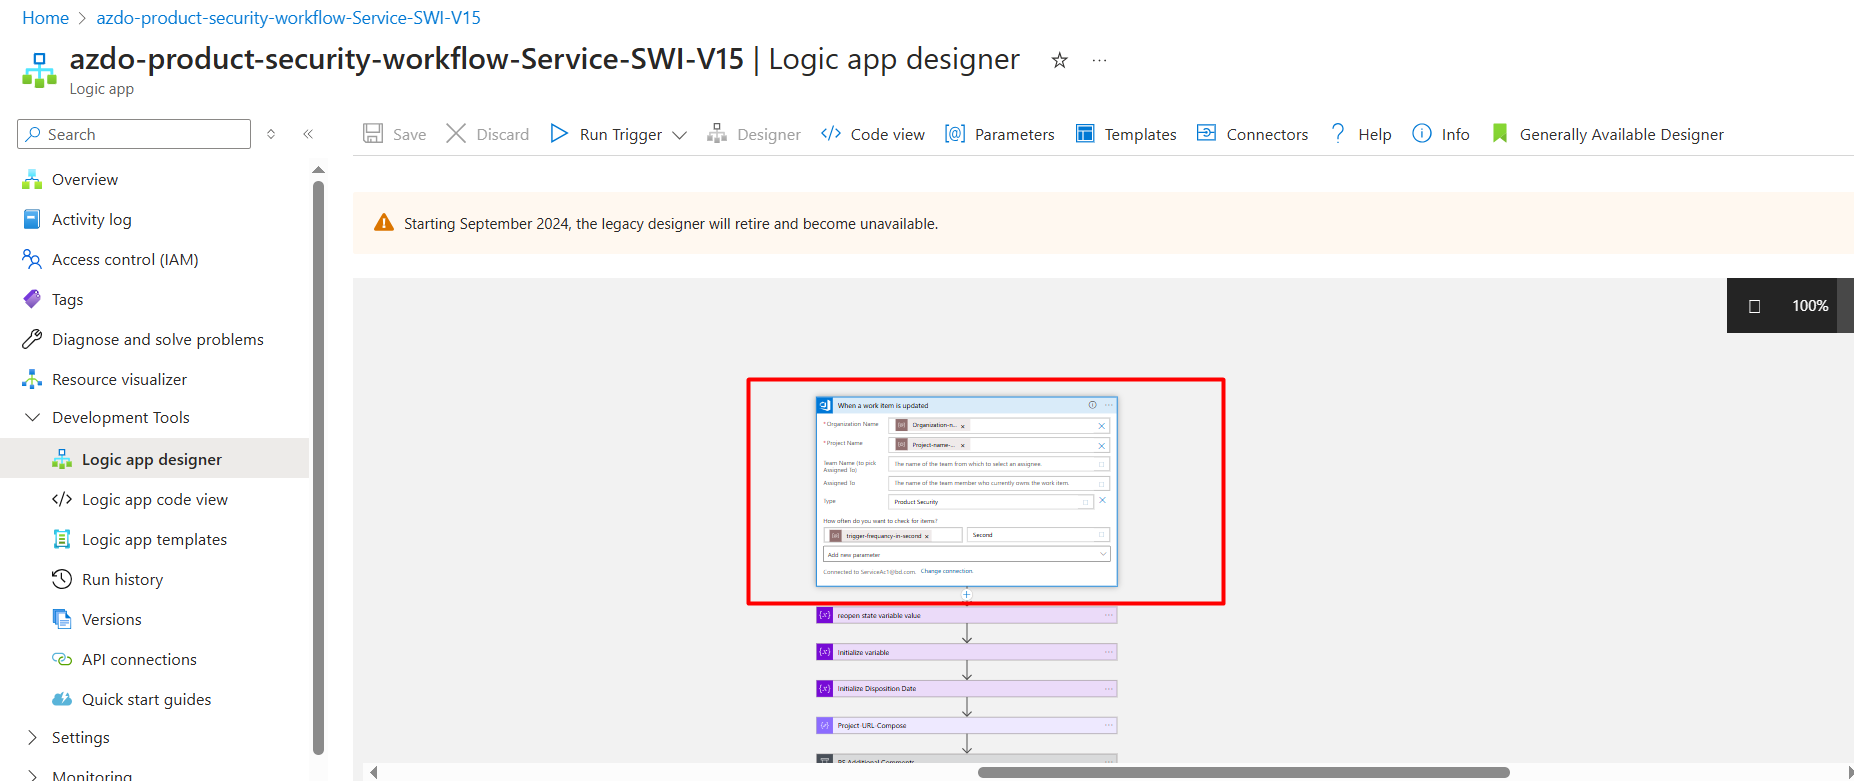
Task: Click the Help question mark button
Action: pos(1360,134)
